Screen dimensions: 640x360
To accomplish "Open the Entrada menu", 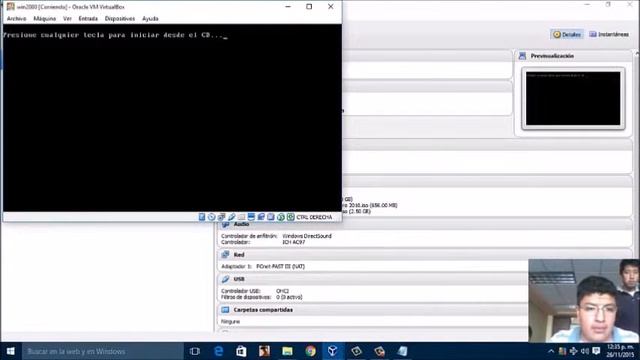I will [88, 19].
